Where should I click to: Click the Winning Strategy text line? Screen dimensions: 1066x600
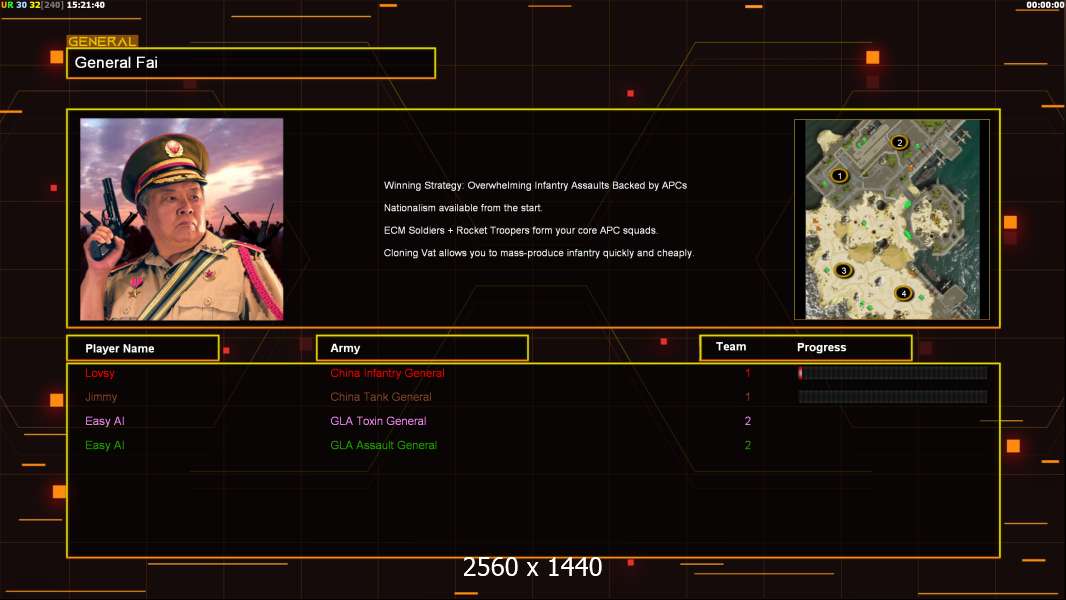(x=535, y=186)
